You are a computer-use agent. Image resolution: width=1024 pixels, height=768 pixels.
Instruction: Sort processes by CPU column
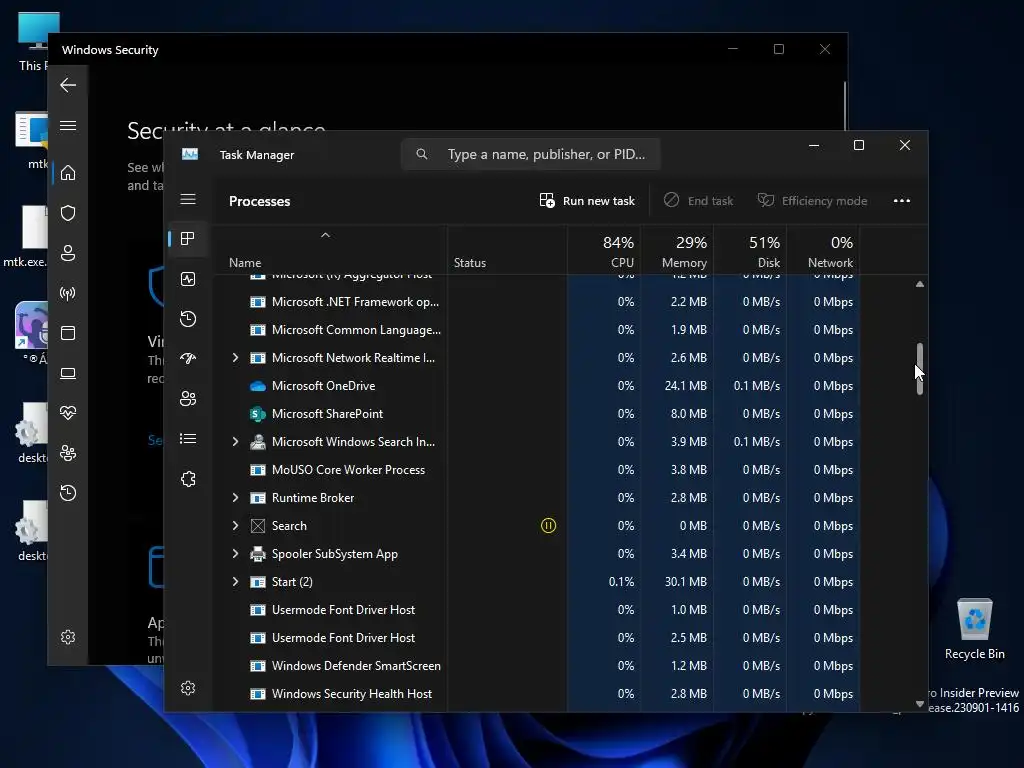click(x=604, y=251)
